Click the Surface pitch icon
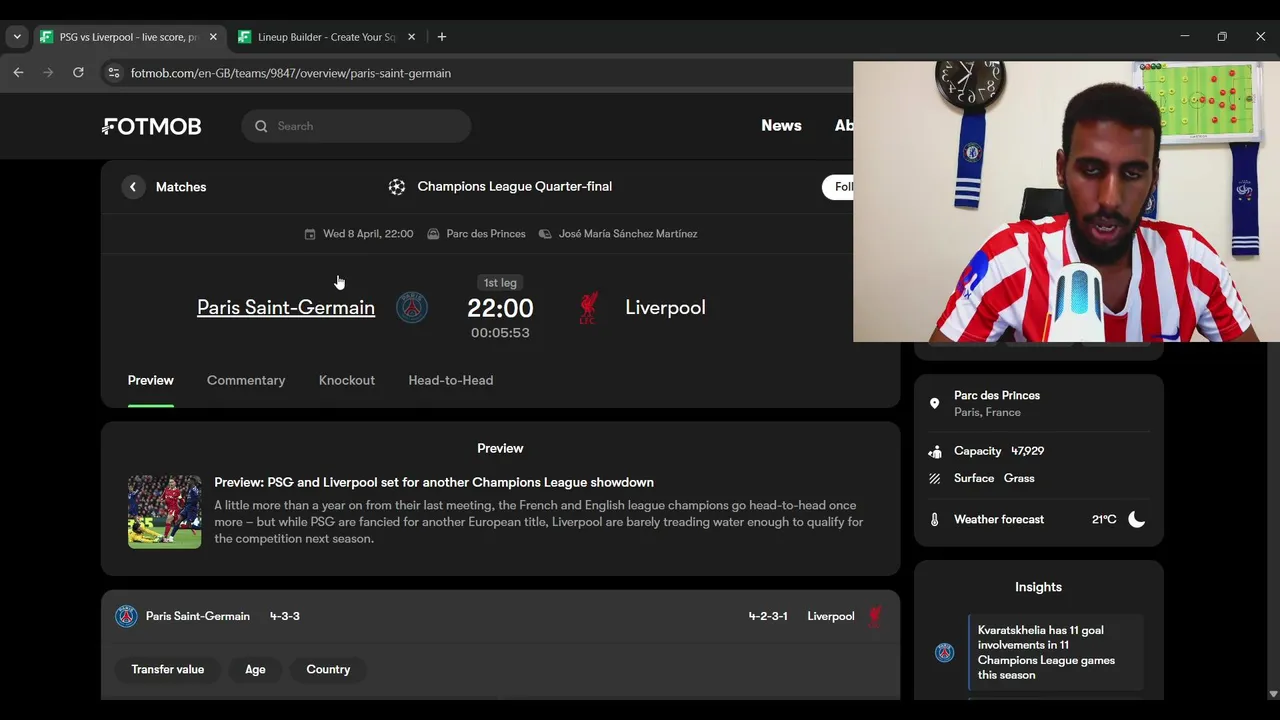Viewport: 1280px width, 720px height. 934,479
